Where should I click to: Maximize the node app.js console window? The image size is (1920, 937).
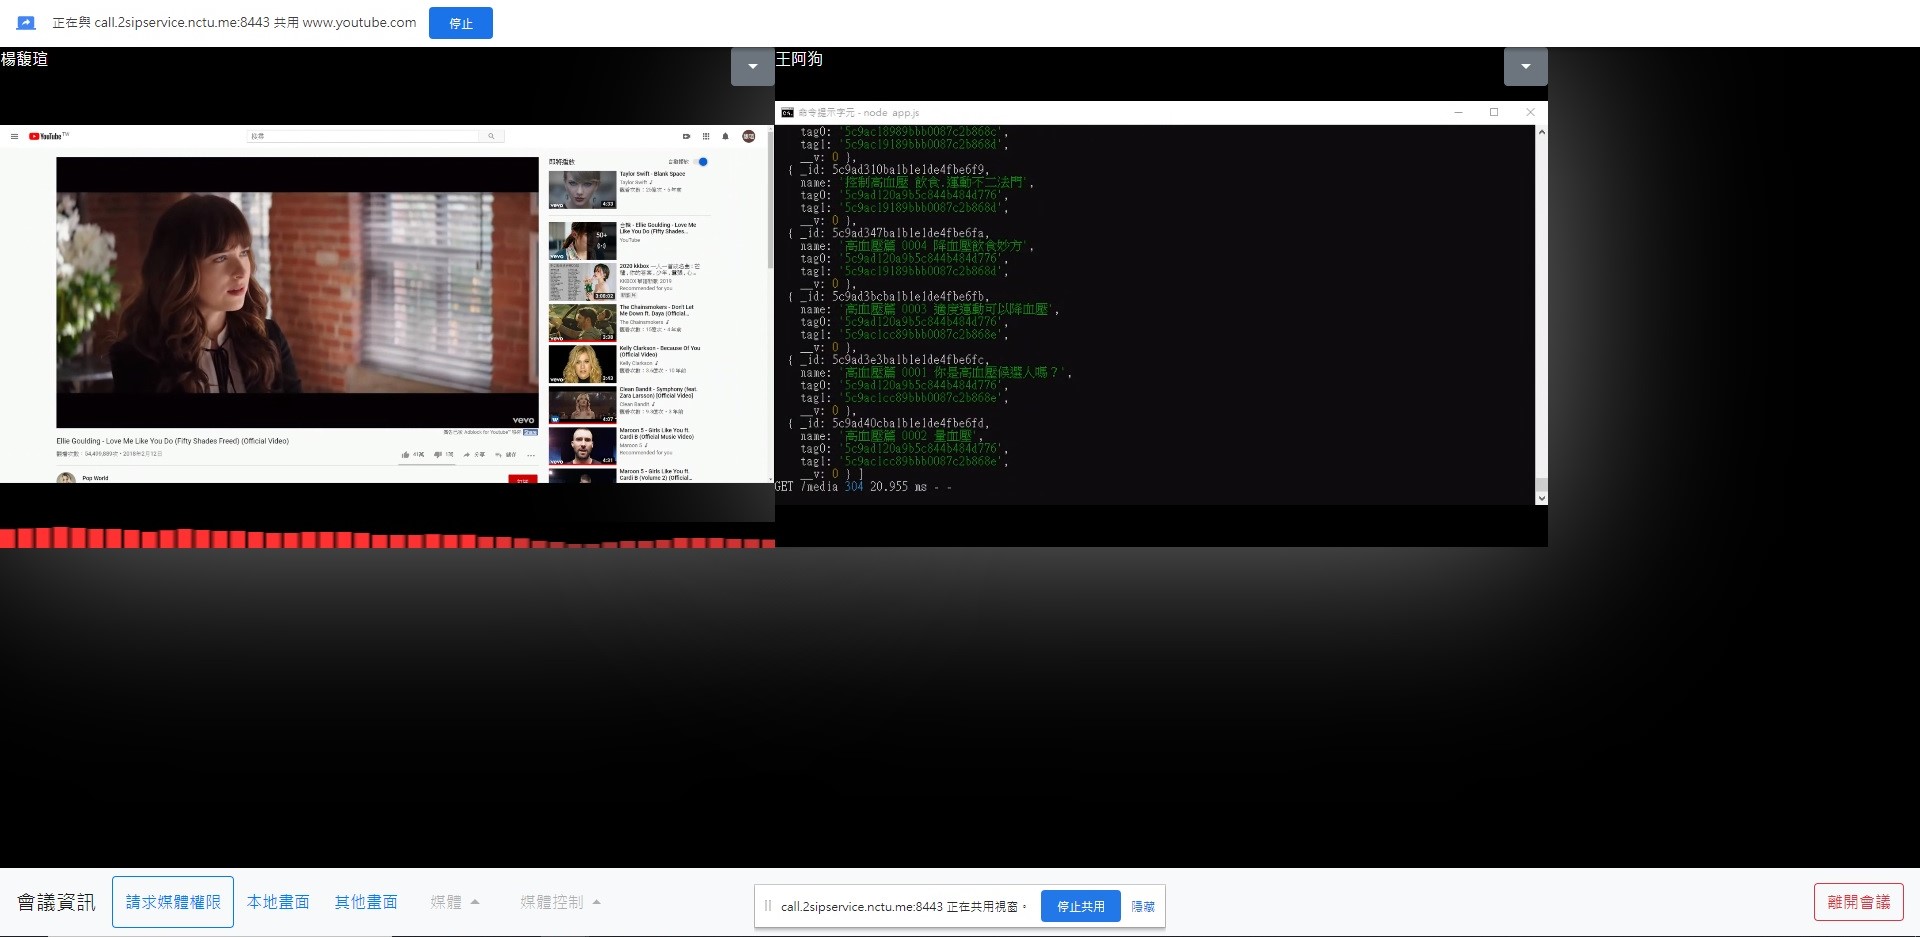(x=1494, y=112)
